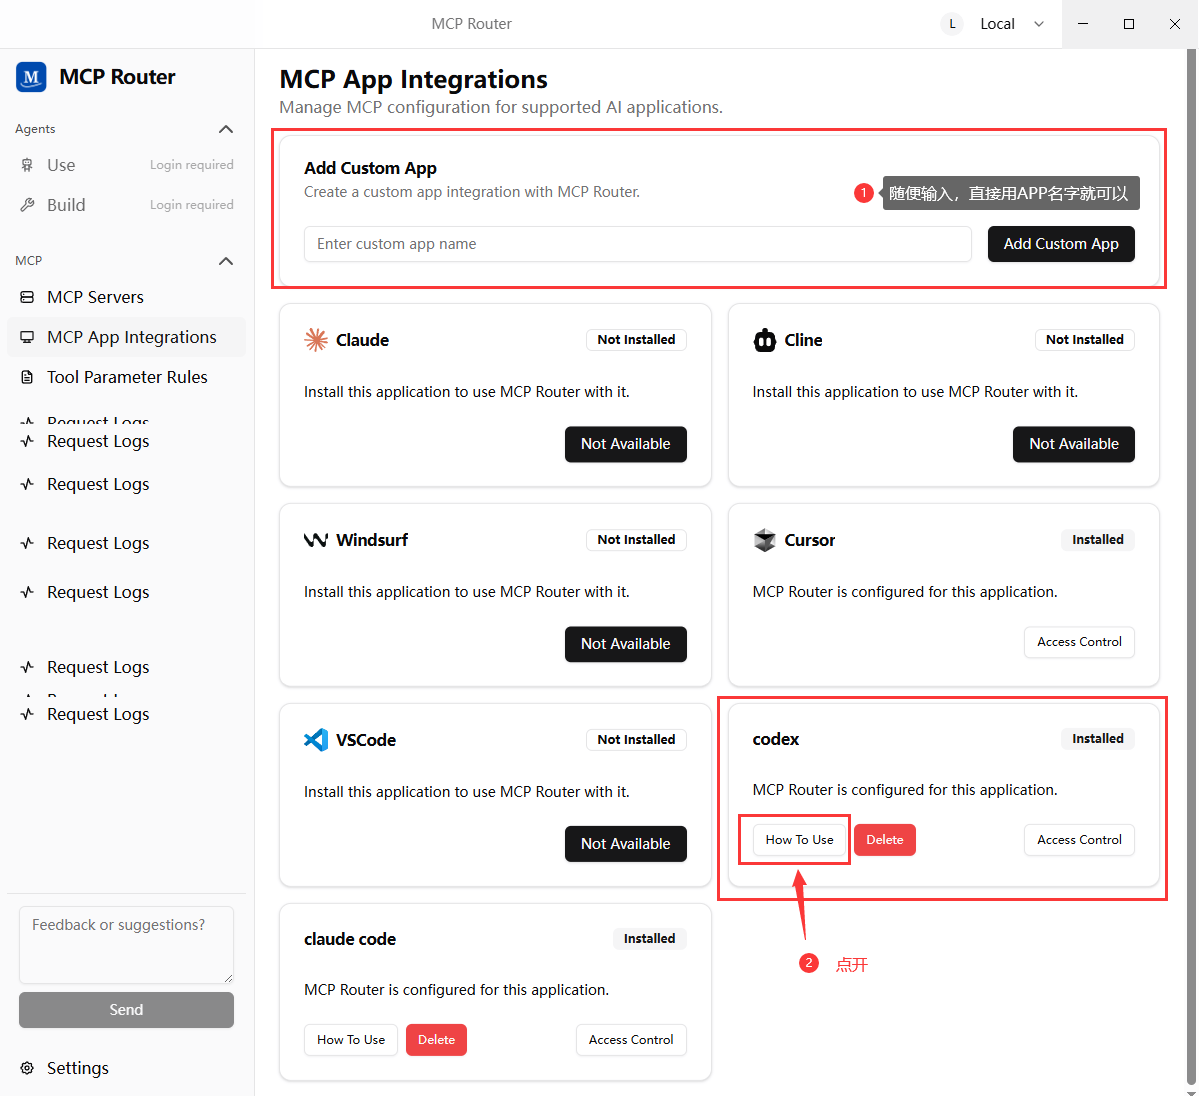This screenshot has width=1199, height=1096.
Task: Click the Feedback or suggestions textbox
Action: pos(126,945)
